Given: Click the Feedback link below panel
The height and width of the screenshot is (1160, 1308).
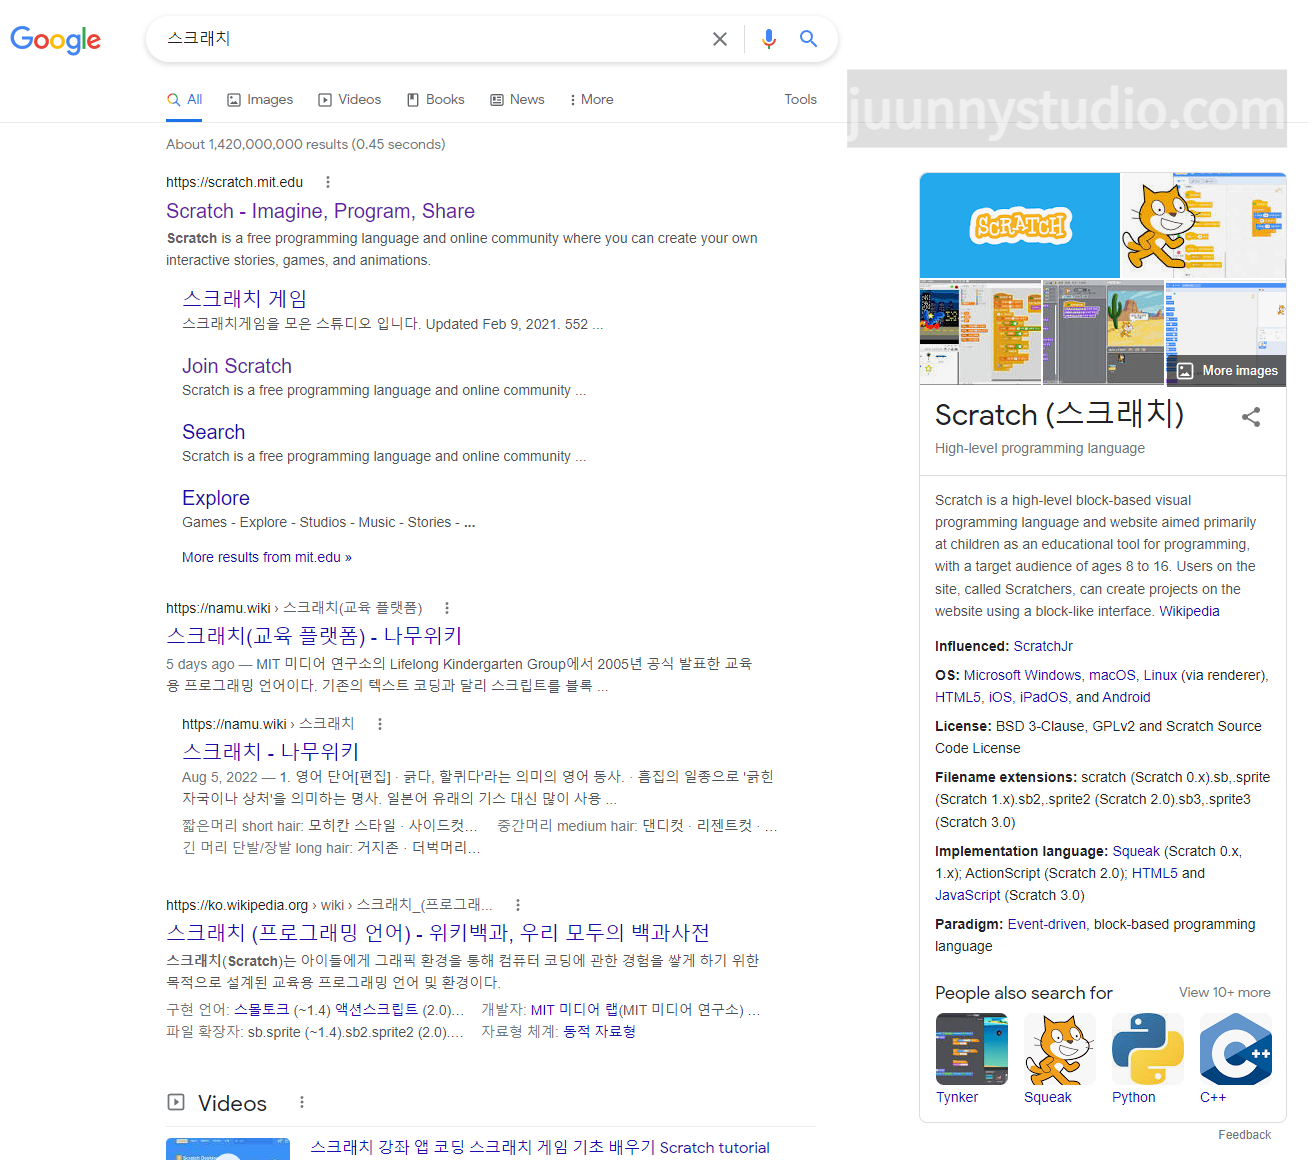Looking at the screenshot, I should (x=1244, y=1135).
